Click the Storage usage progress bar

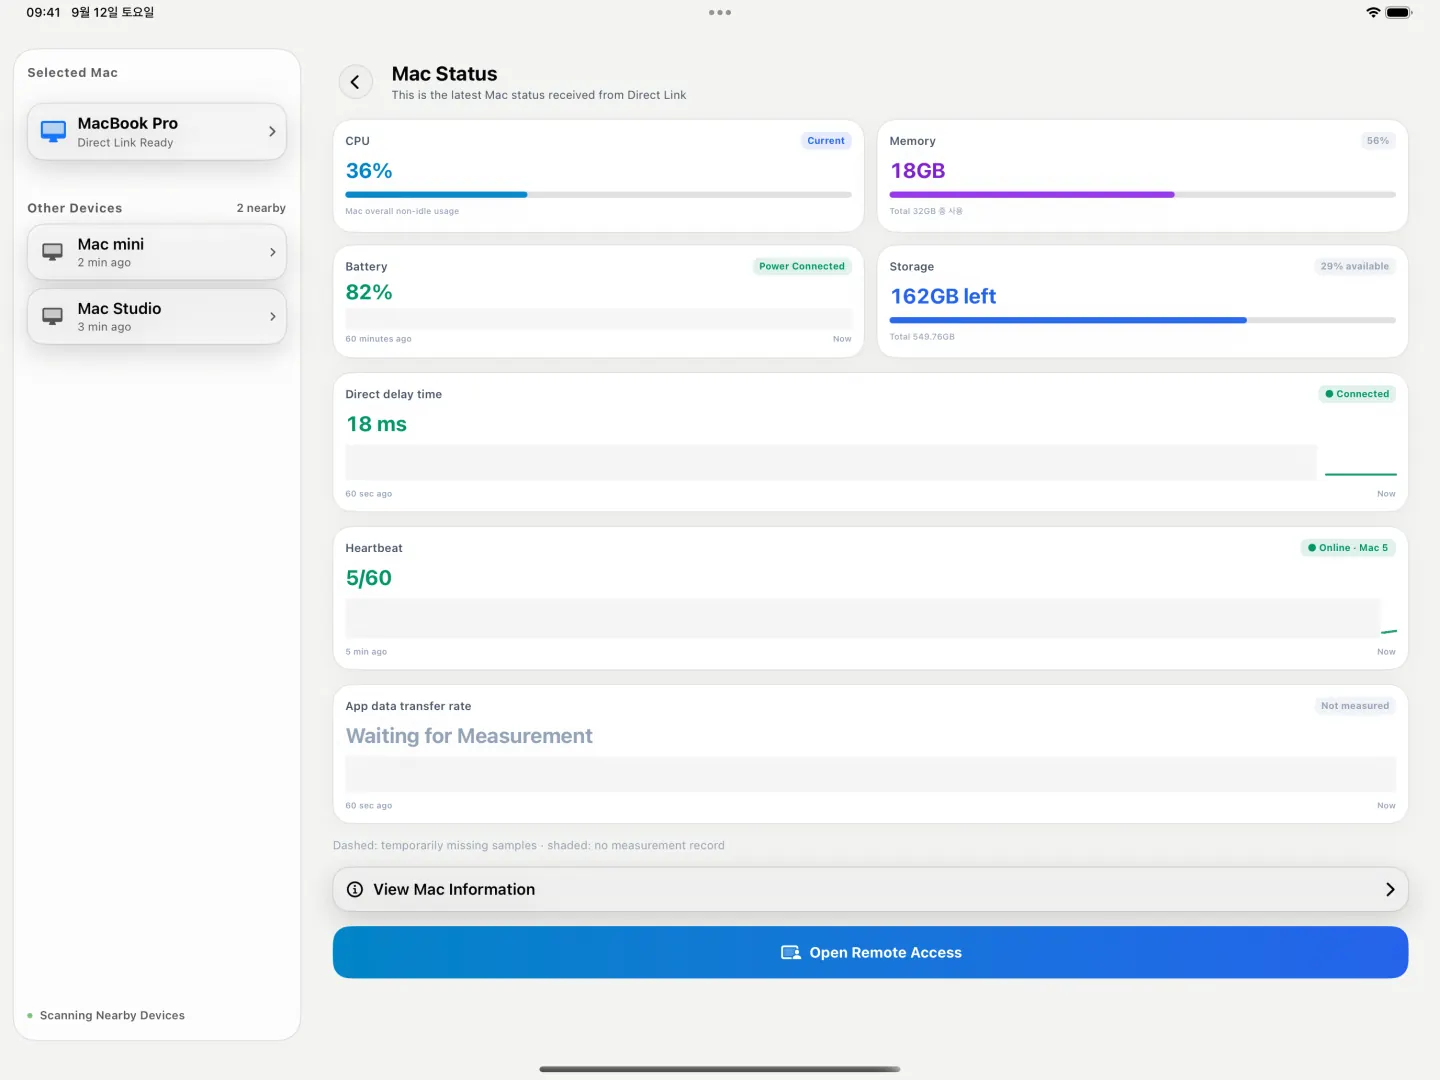point(1142,320)
